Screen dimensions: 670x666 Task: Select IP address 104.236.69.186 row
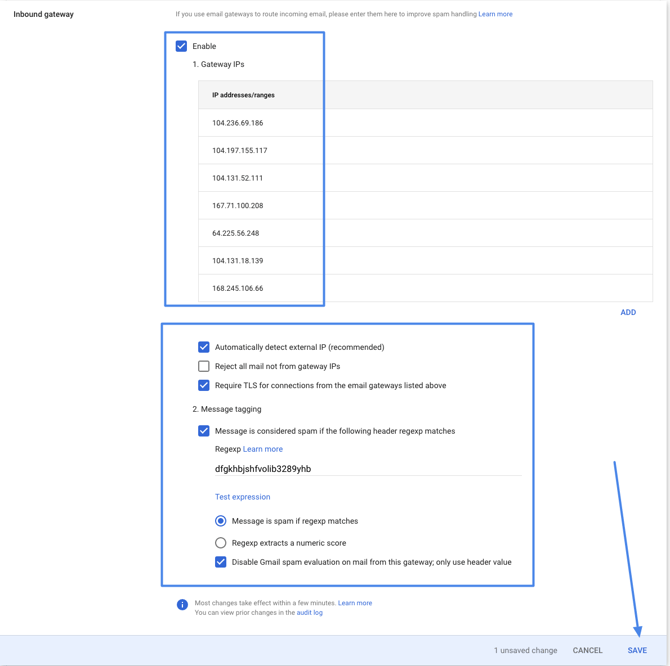pos(238,123)
